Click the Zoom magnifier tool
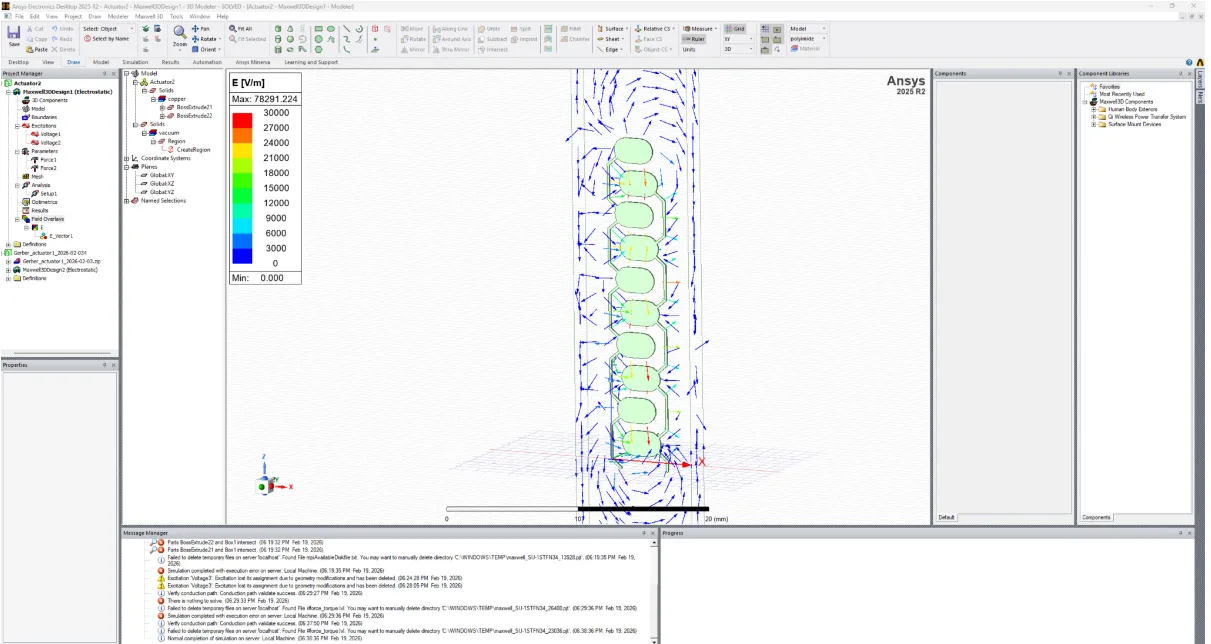 click(180, 37)
